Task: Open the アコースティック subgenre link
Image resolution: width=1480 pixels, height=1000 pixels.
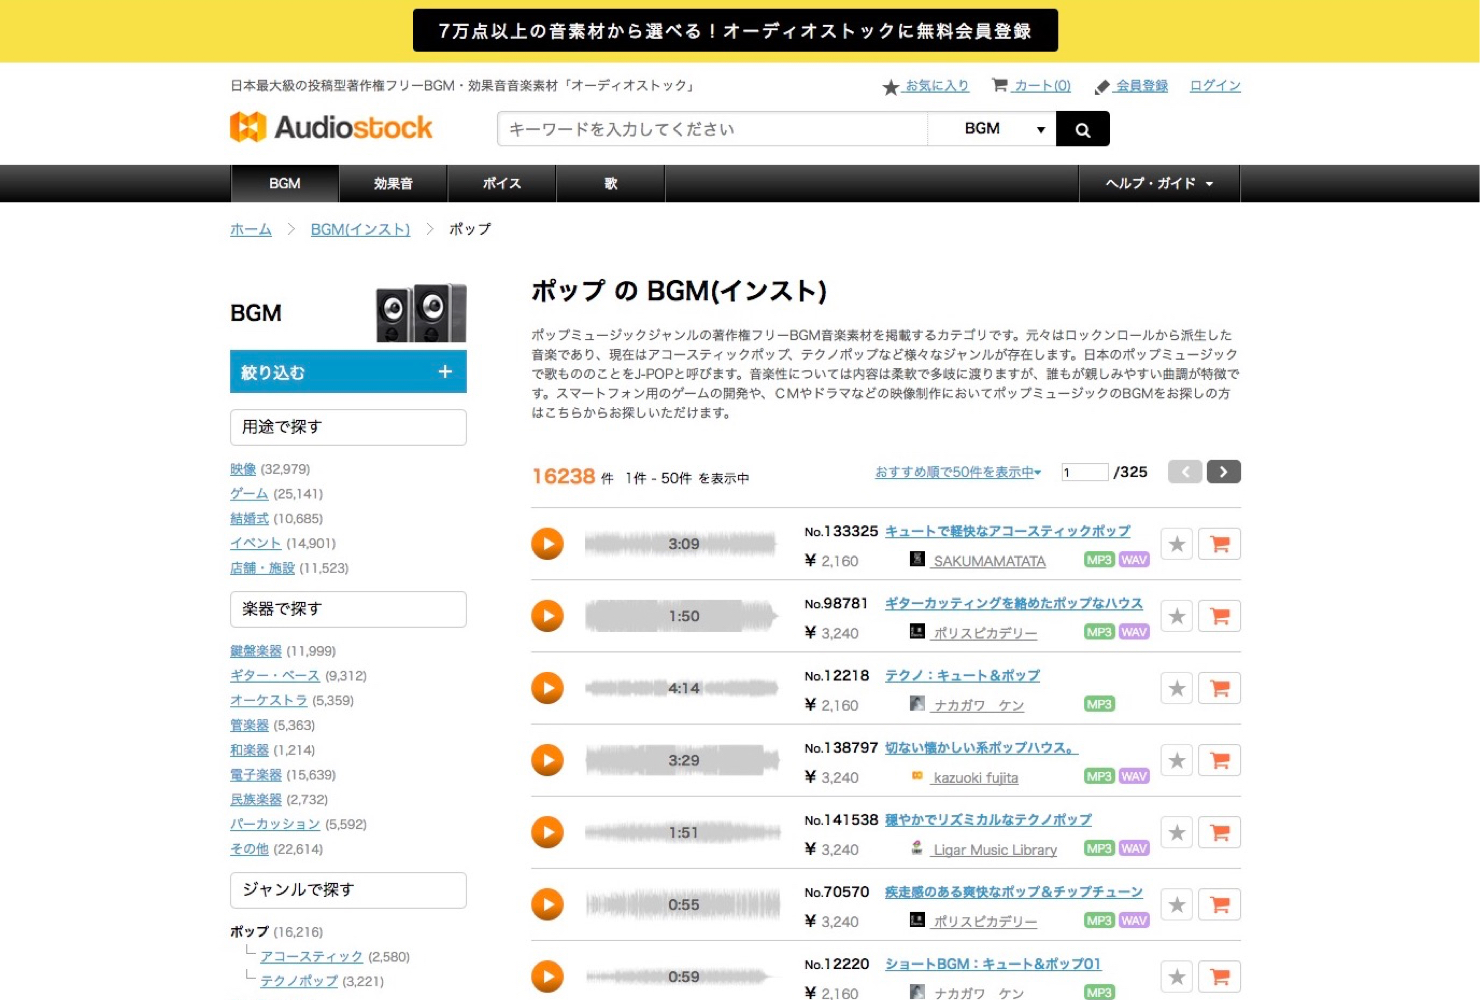Action: [x=311, y=957]
